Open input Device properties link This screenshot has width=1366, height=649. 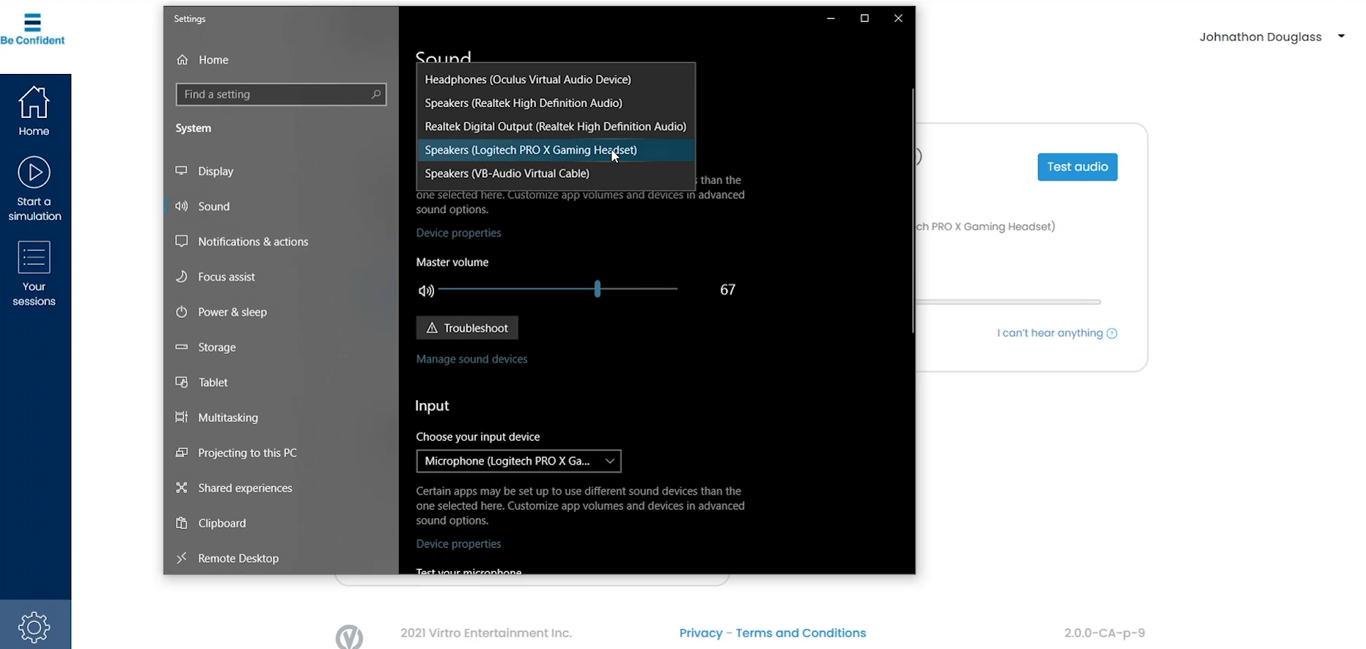(x=458, y=544)
